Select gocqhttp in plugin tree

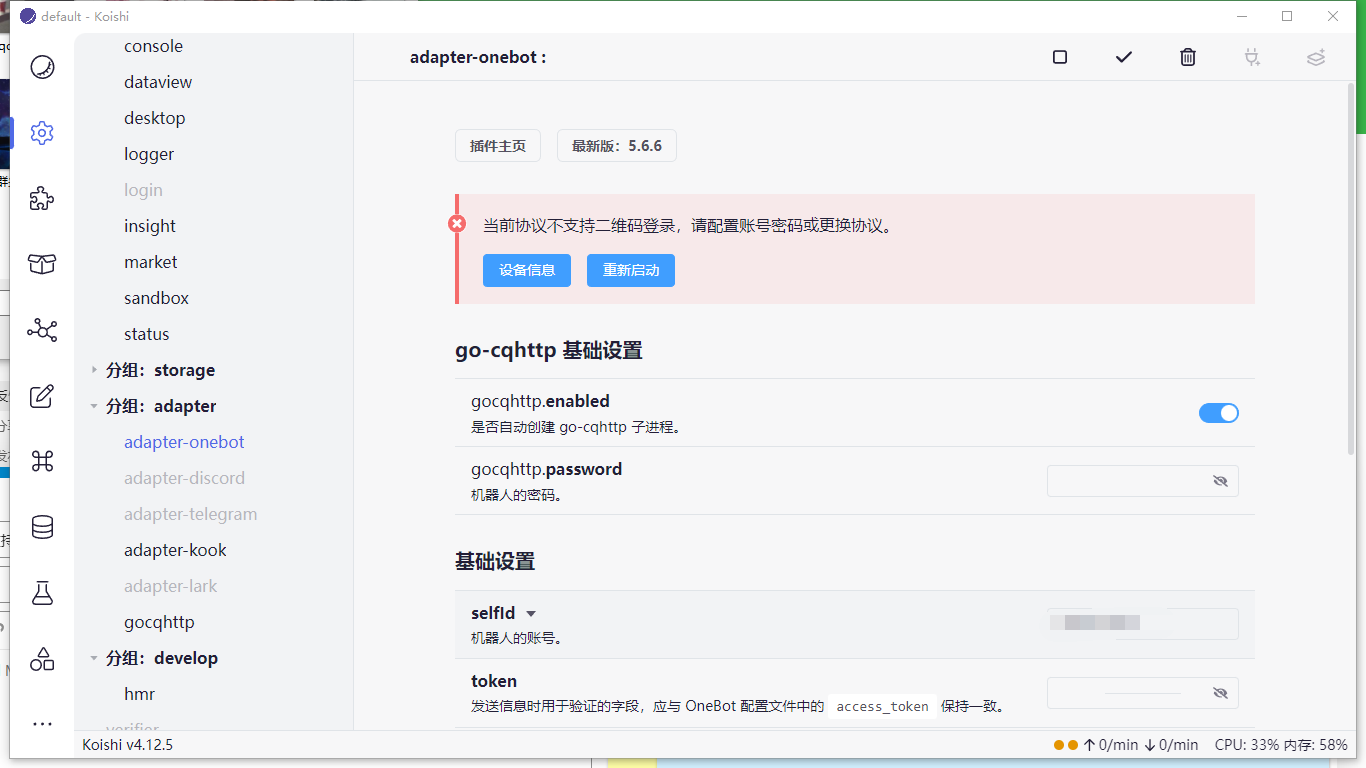click(159, 622)
